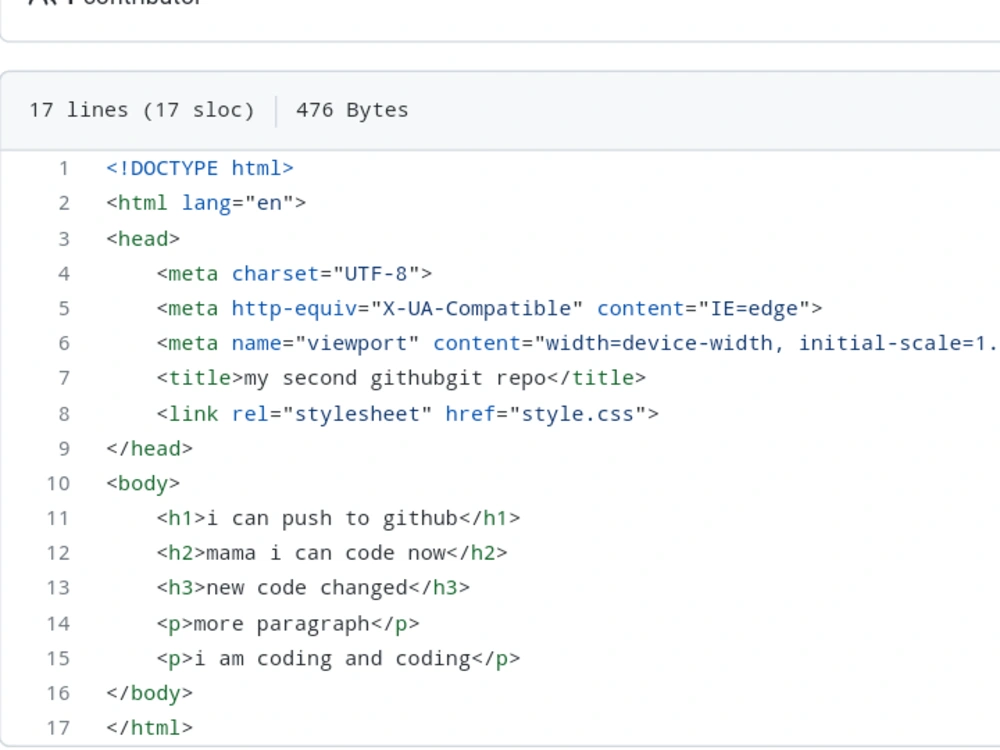The image size is (1000, 750).
Task: Click the h1 'i can push to github' line
Action: (338, 518)
